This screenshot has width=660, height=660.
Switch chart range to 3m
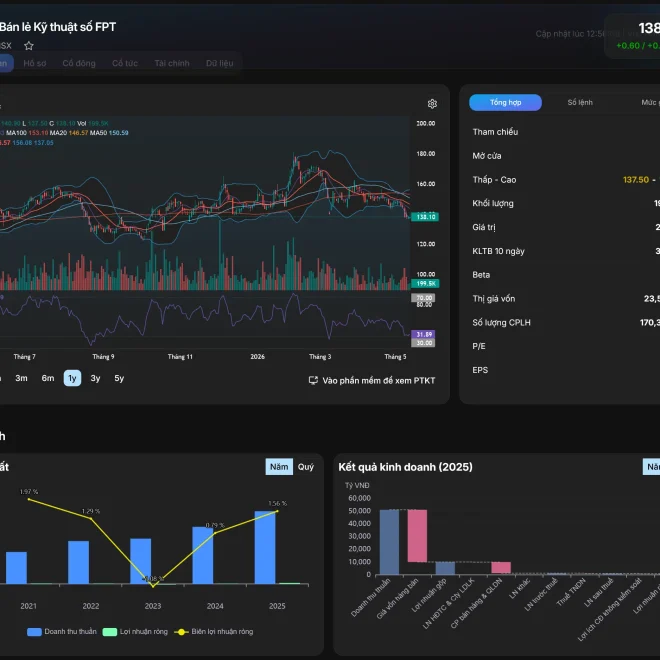tap(21, 378)
